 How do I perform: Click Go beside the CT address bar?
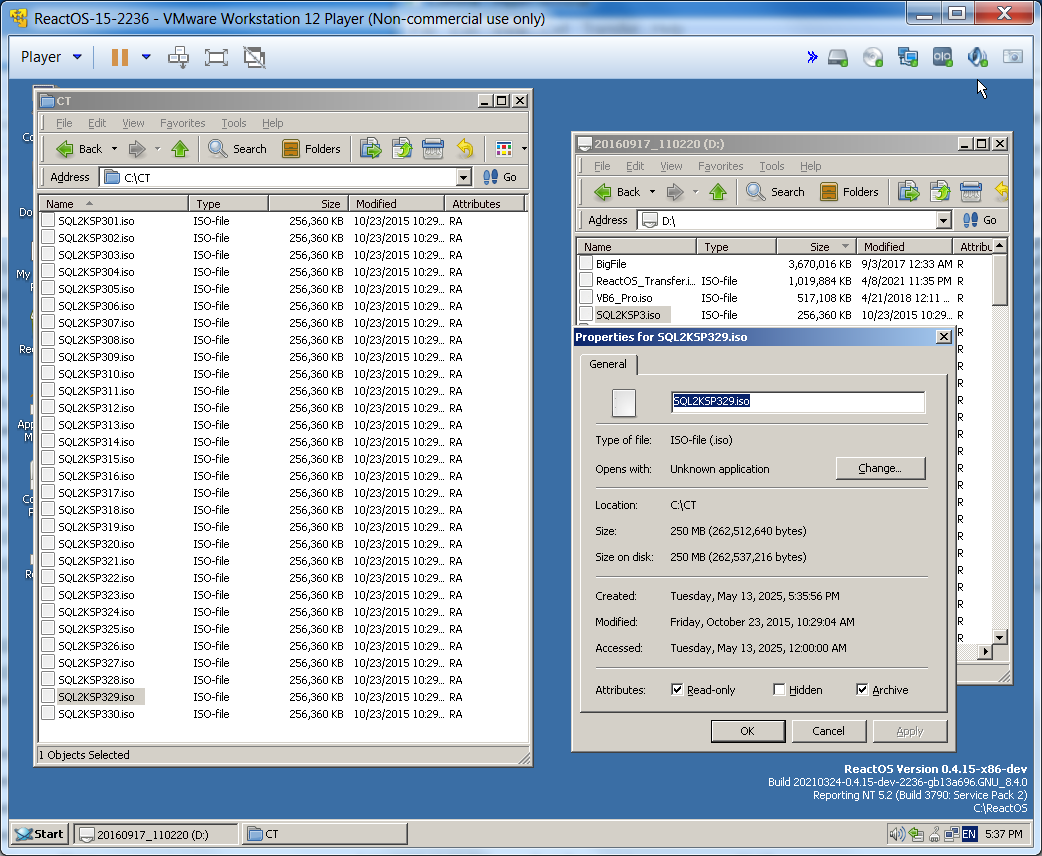click(x=500, y=177)
